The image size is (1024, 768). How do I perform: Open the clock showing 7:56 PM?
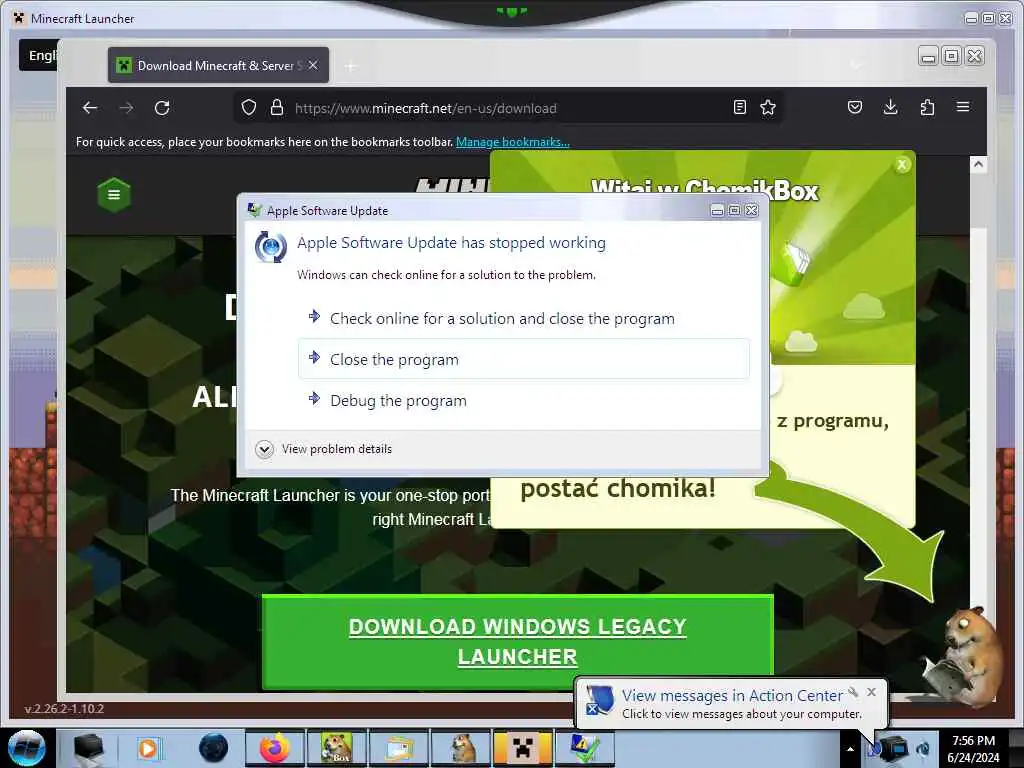pos(973,749)
